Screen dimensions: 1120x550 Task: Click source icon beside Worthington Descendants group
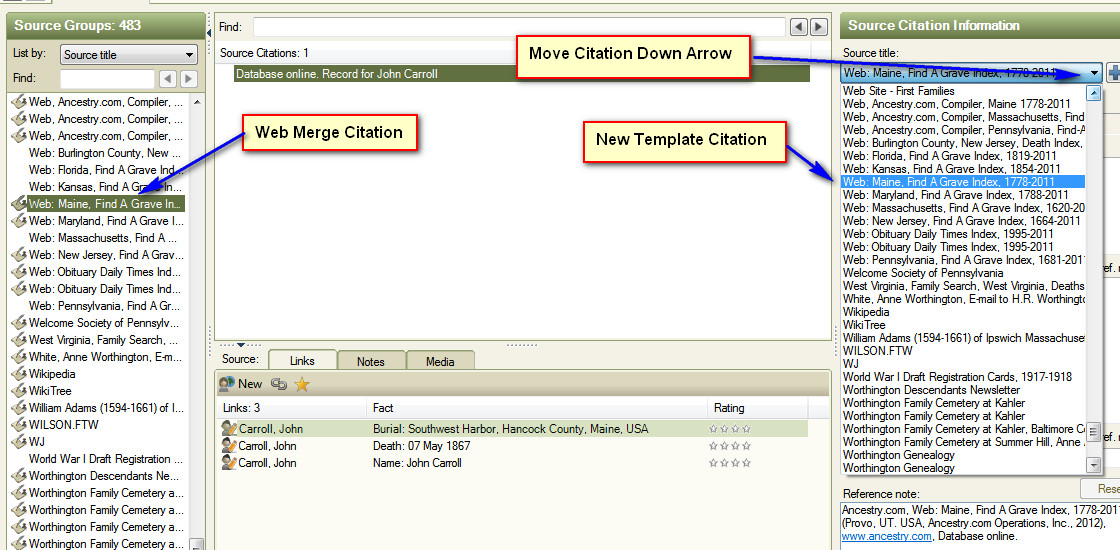(x=19, y=476)
